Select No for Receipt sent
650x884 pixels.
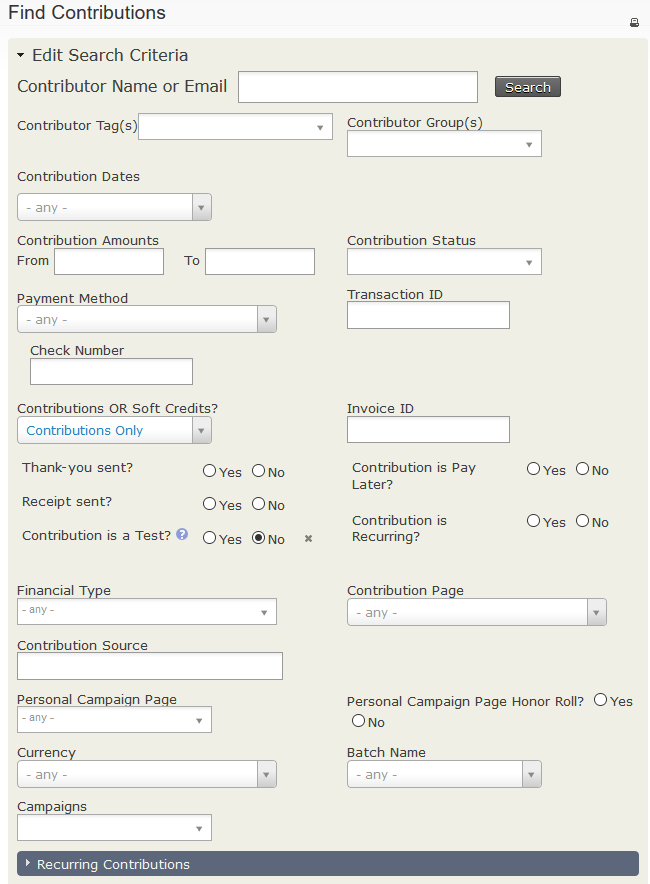click(259, 505)
